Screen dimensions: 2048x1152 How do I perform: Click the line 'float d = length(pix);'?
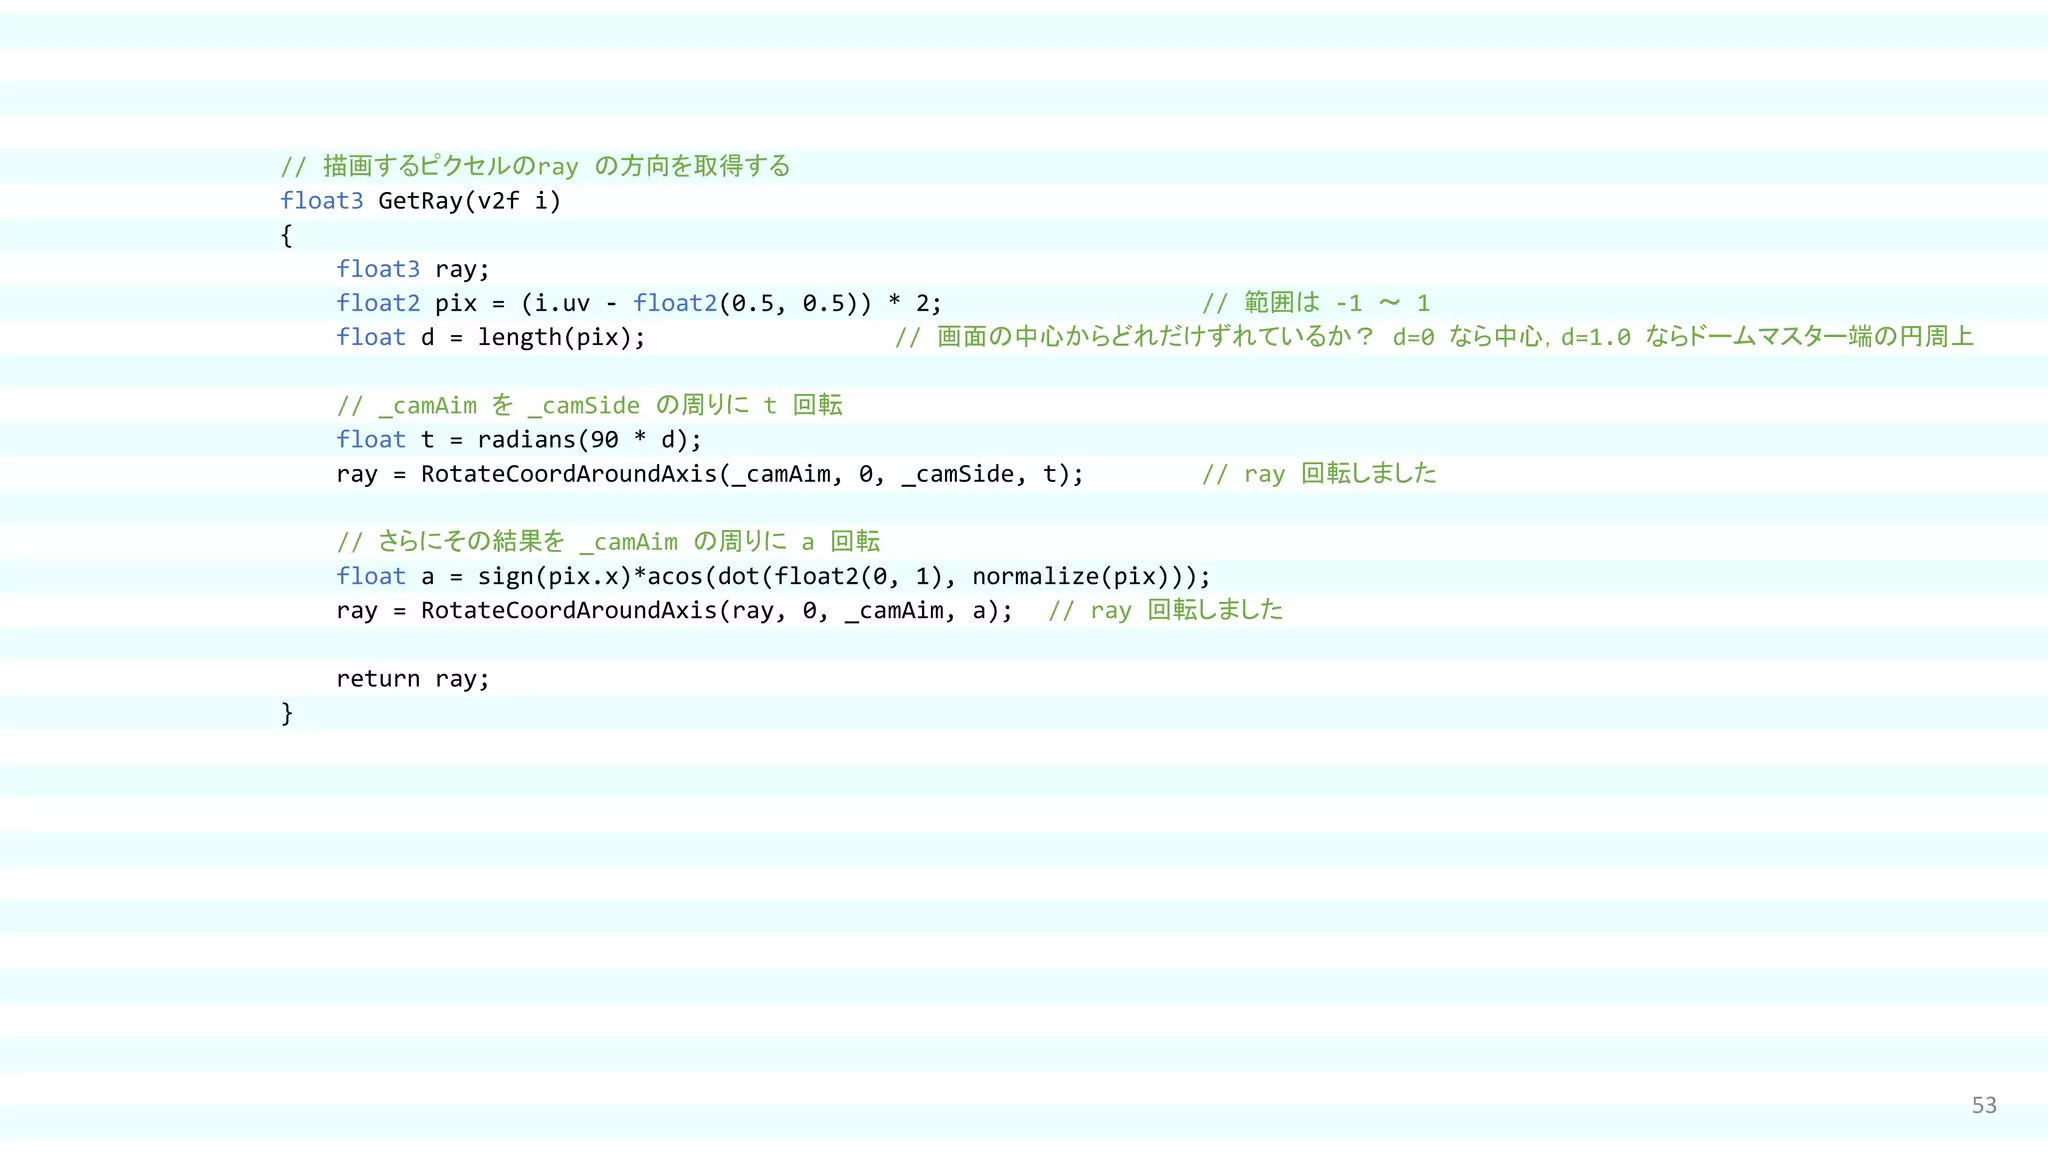491,338
